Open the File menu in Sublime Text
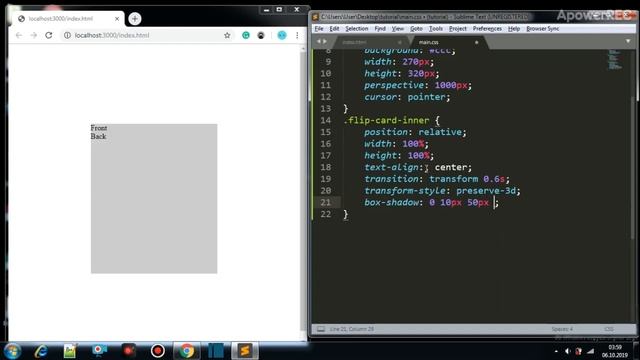The height and width of the screenshot is (360, 640). (319, 29)
